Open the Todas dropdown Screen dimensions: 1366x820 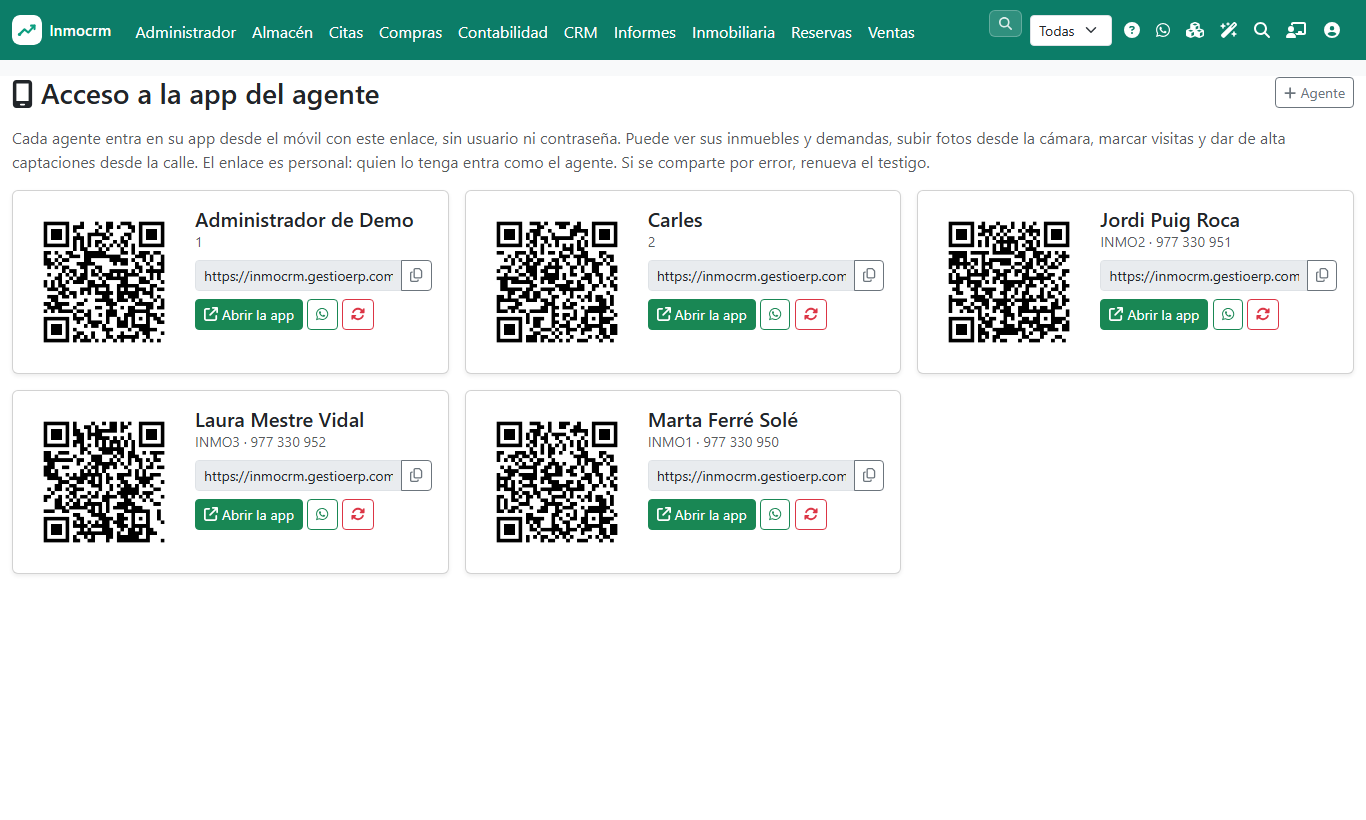(x=1071, y=31)
